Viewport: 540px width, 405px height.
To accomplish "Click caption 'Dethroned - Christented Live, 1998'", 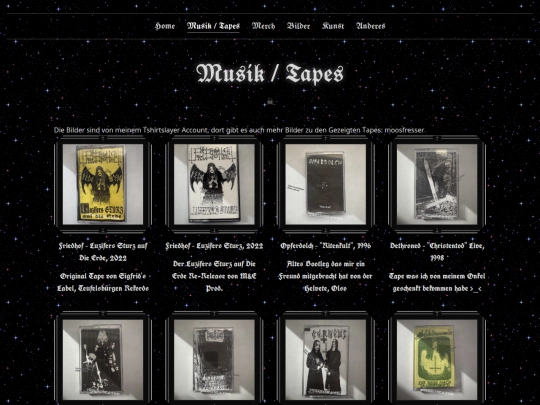I will pos(437,252).
